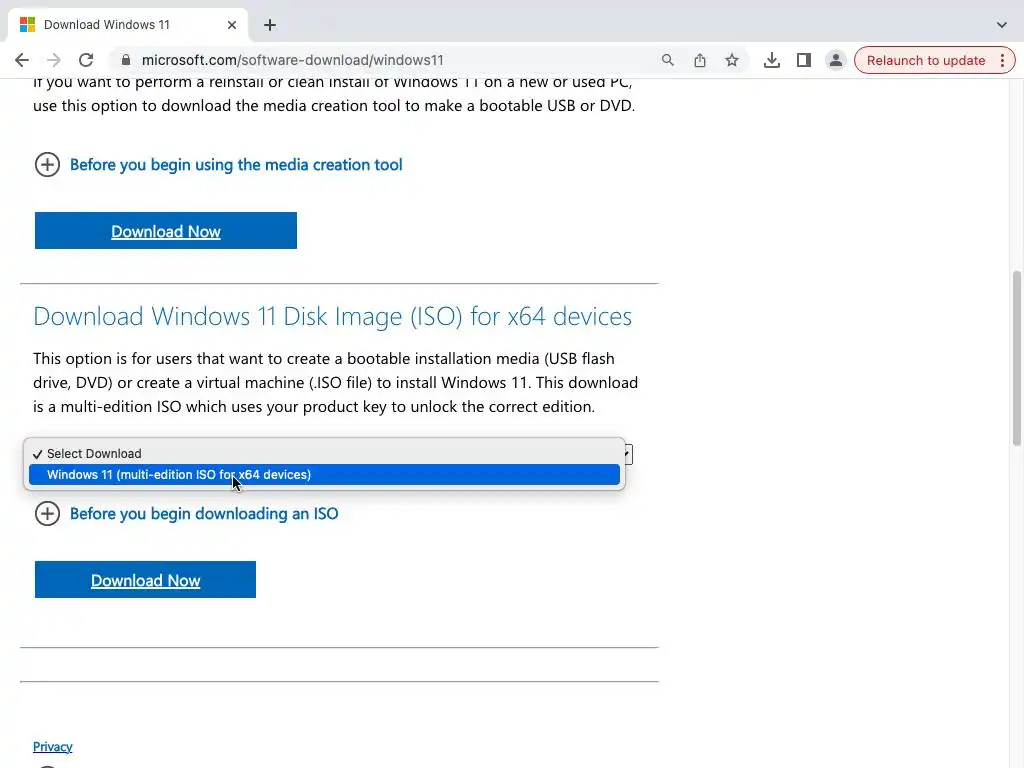1024x768 pixels.
Task: Open Chrome downloads icon
Action: tap(771, 60)
